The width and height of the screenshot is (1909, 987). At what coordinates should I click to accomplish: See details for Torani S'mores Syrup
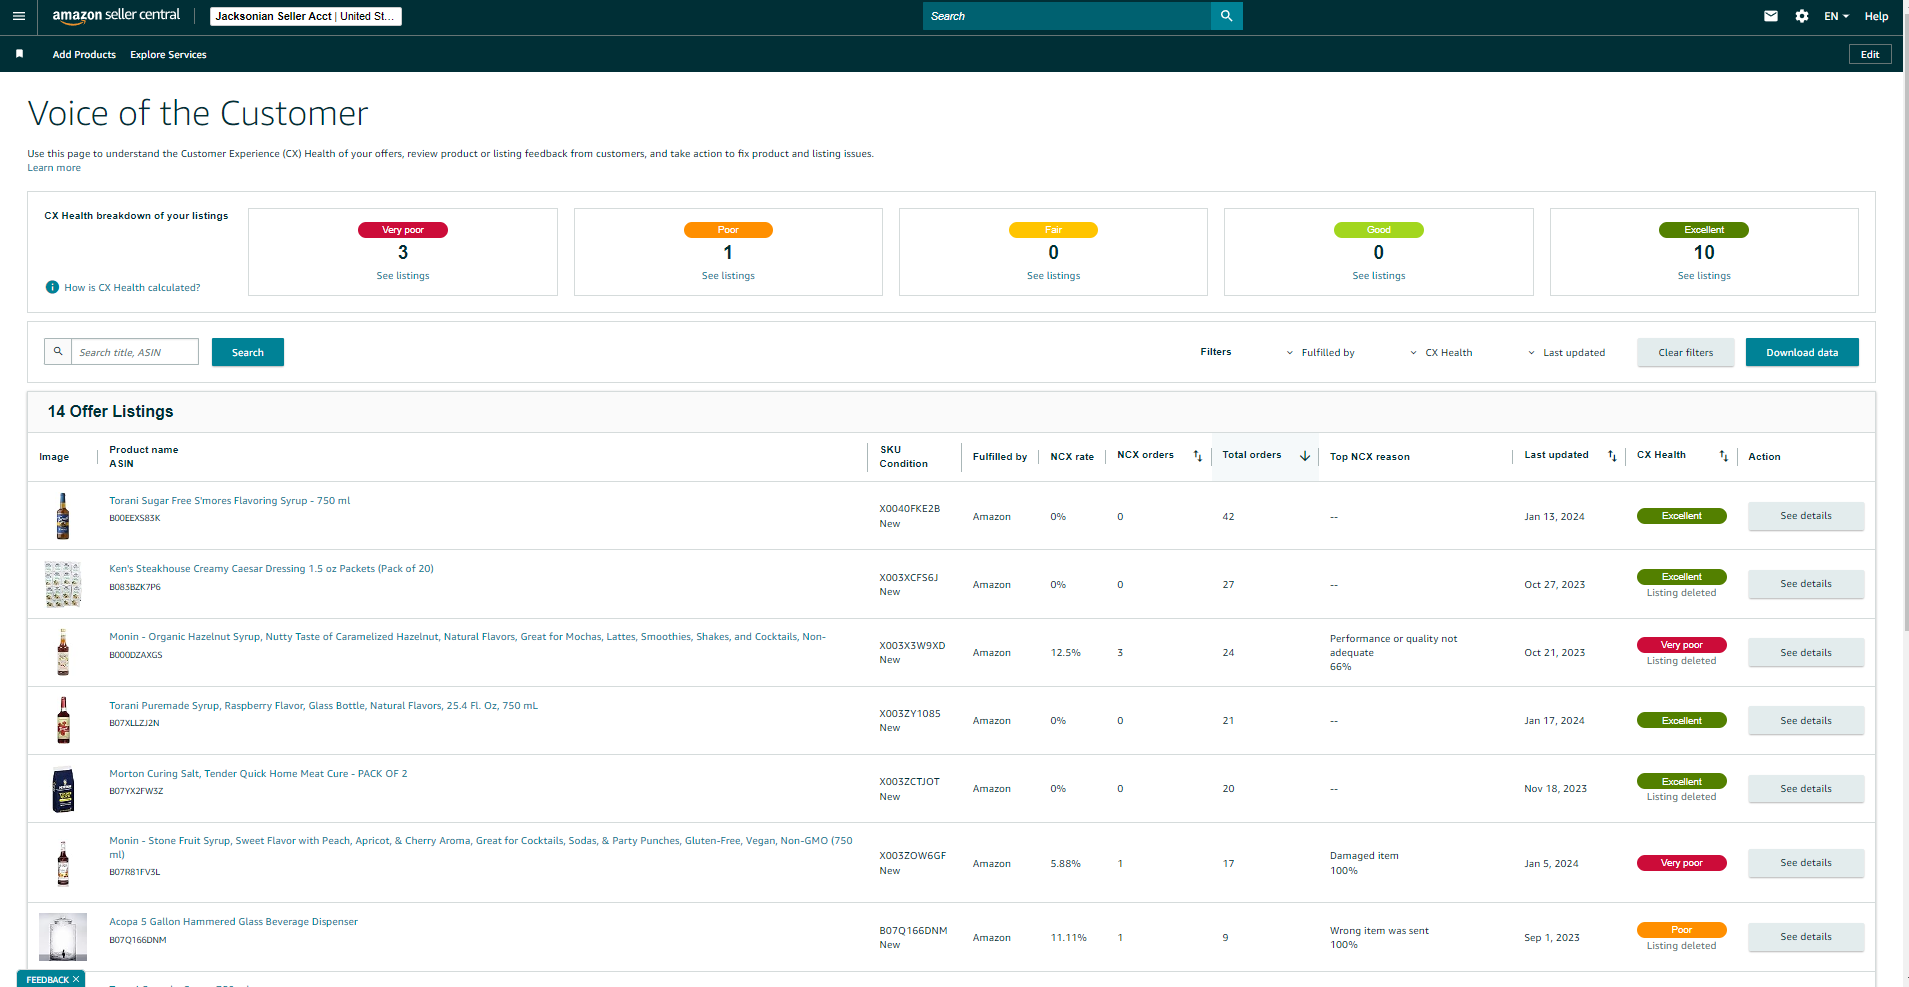tap(1806, 516)
